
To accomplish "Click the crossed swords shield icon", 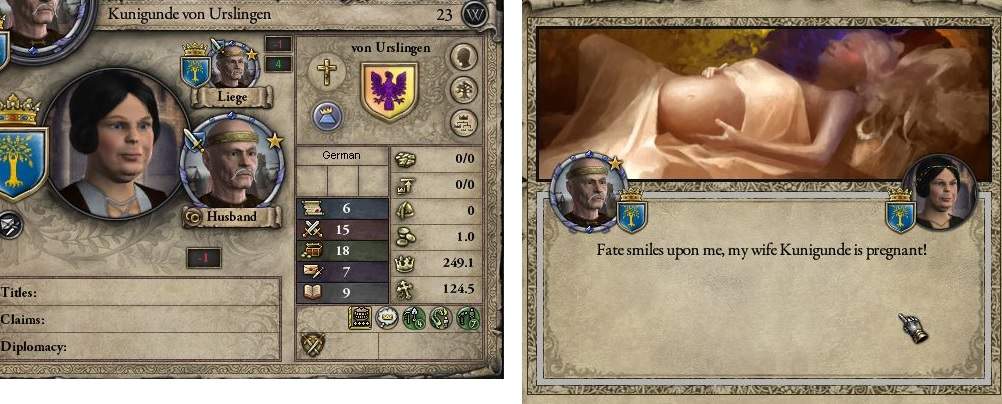I will point(312,345).
